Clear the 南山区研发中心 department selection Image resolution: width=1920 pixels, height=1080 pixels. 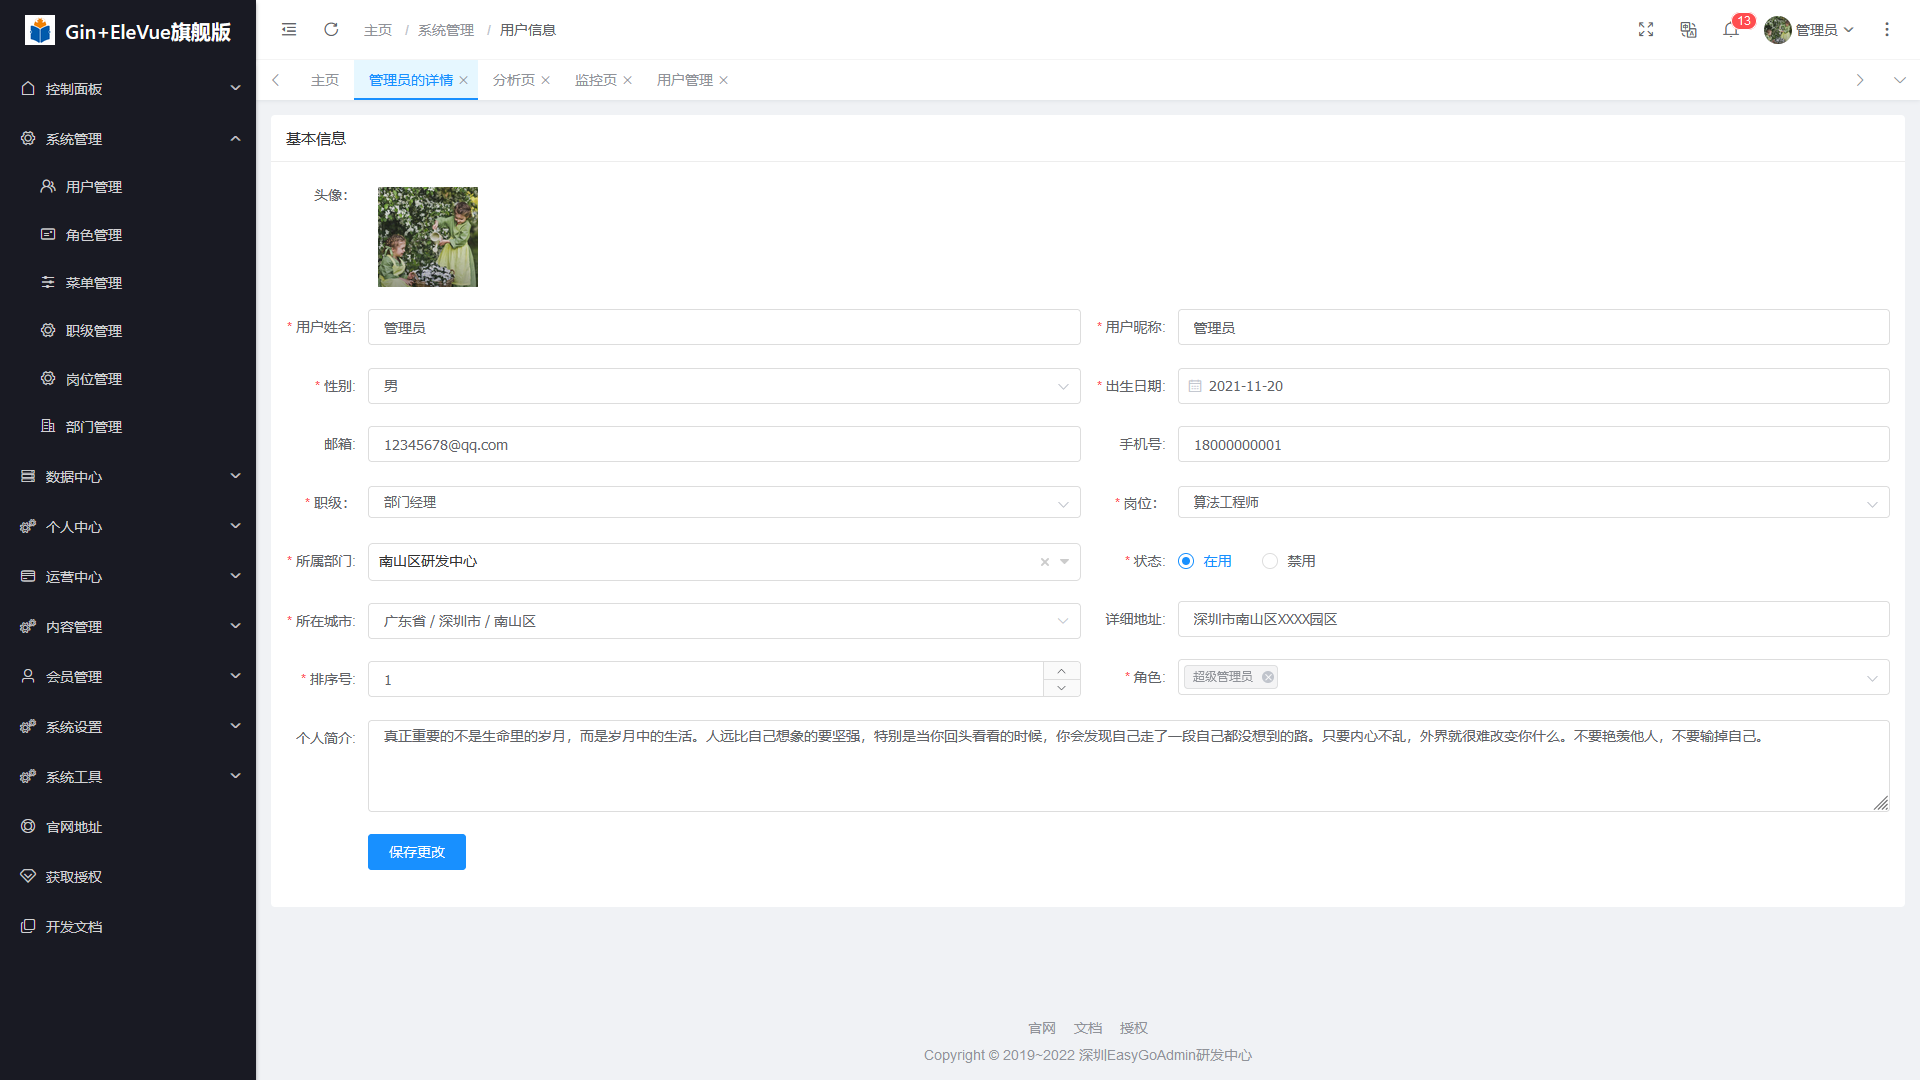[x=1045, y=562]
